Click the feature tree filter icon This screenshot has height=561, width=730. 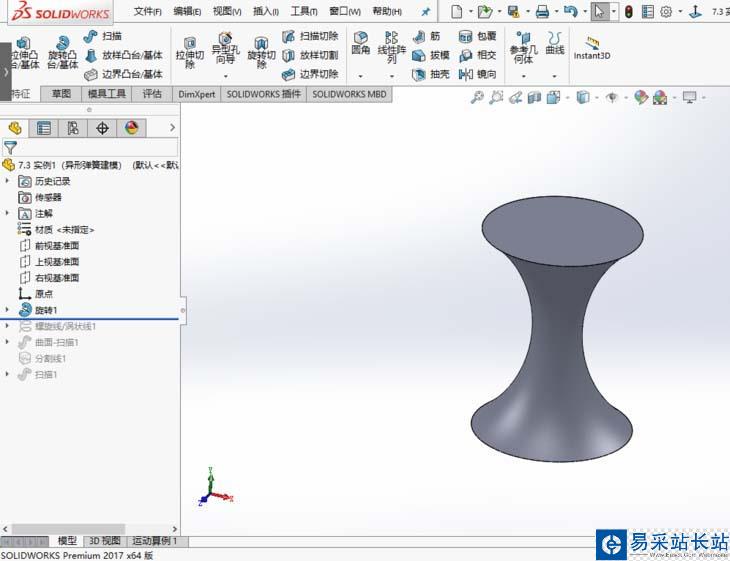pos(10,148)
